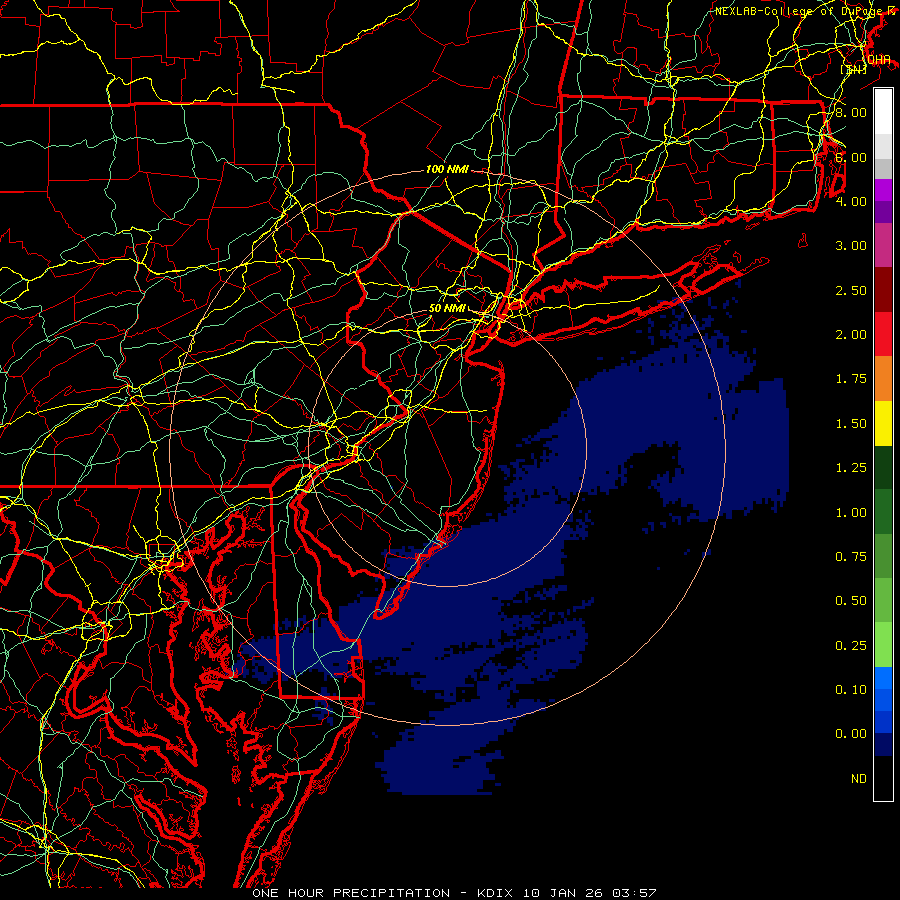The image size is (900, 900).
Task: Click the gray 6.00 inch legend swatch
Action: (x=883, y=168)
